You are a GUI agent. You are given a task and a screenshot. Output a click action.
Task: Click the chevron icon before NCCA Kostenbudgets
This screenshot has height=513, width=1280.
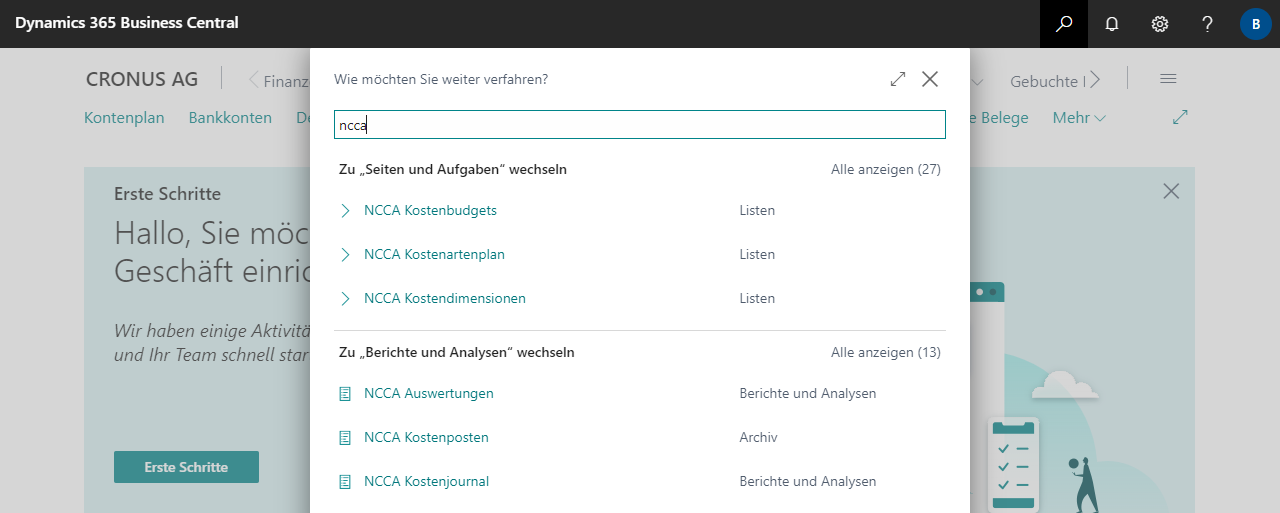tap(345, 210)
